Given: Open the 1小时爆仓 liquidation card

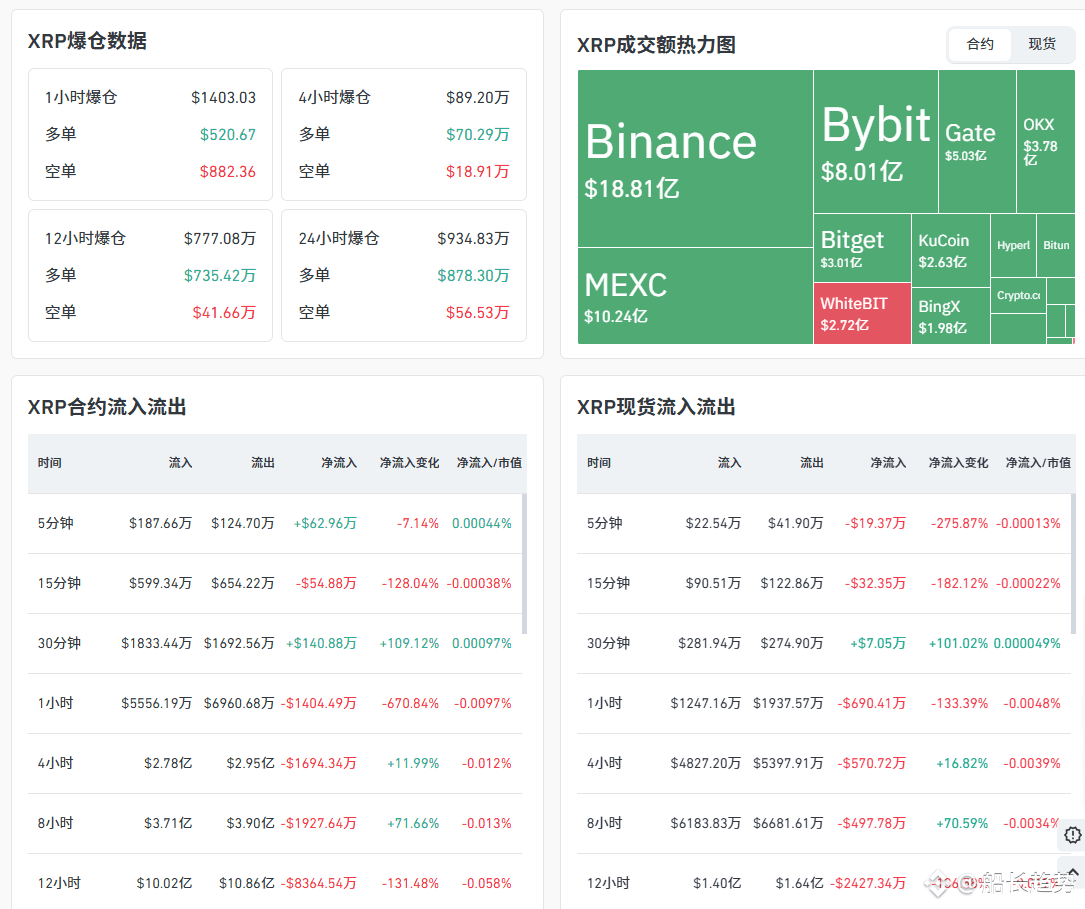Looking at the screenshot, I should pos(150,134).
